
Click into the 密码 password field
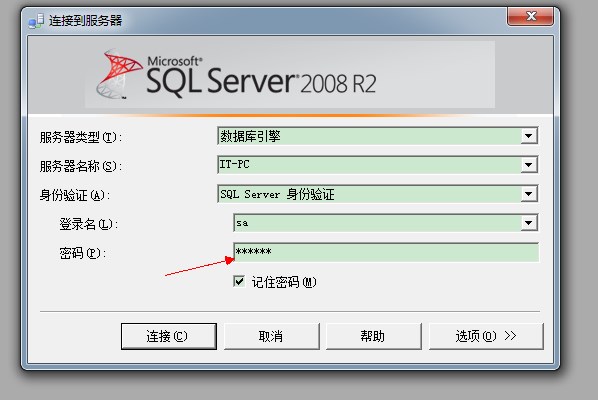click(386, 252)
